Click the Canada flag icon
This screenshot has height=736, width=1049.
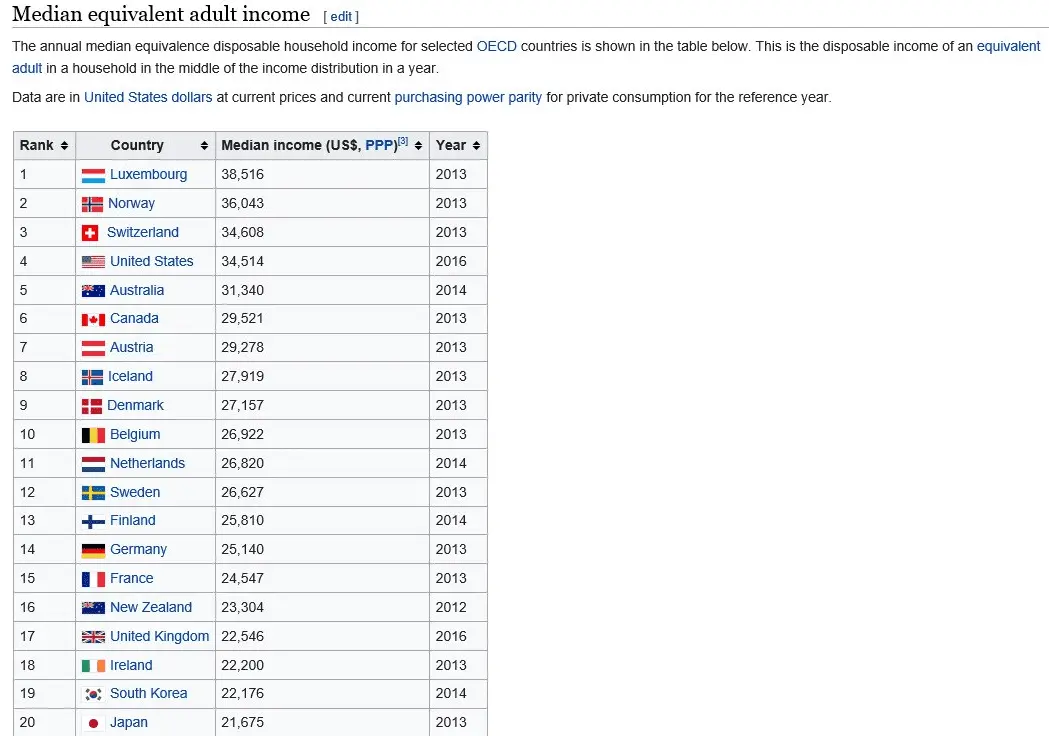tap(93, 319)
